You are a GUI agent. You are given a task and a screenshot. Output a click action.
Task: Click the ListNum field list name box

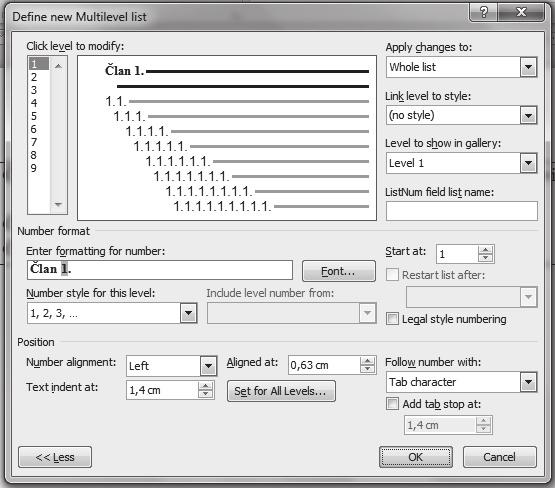[x=462, y=211]
